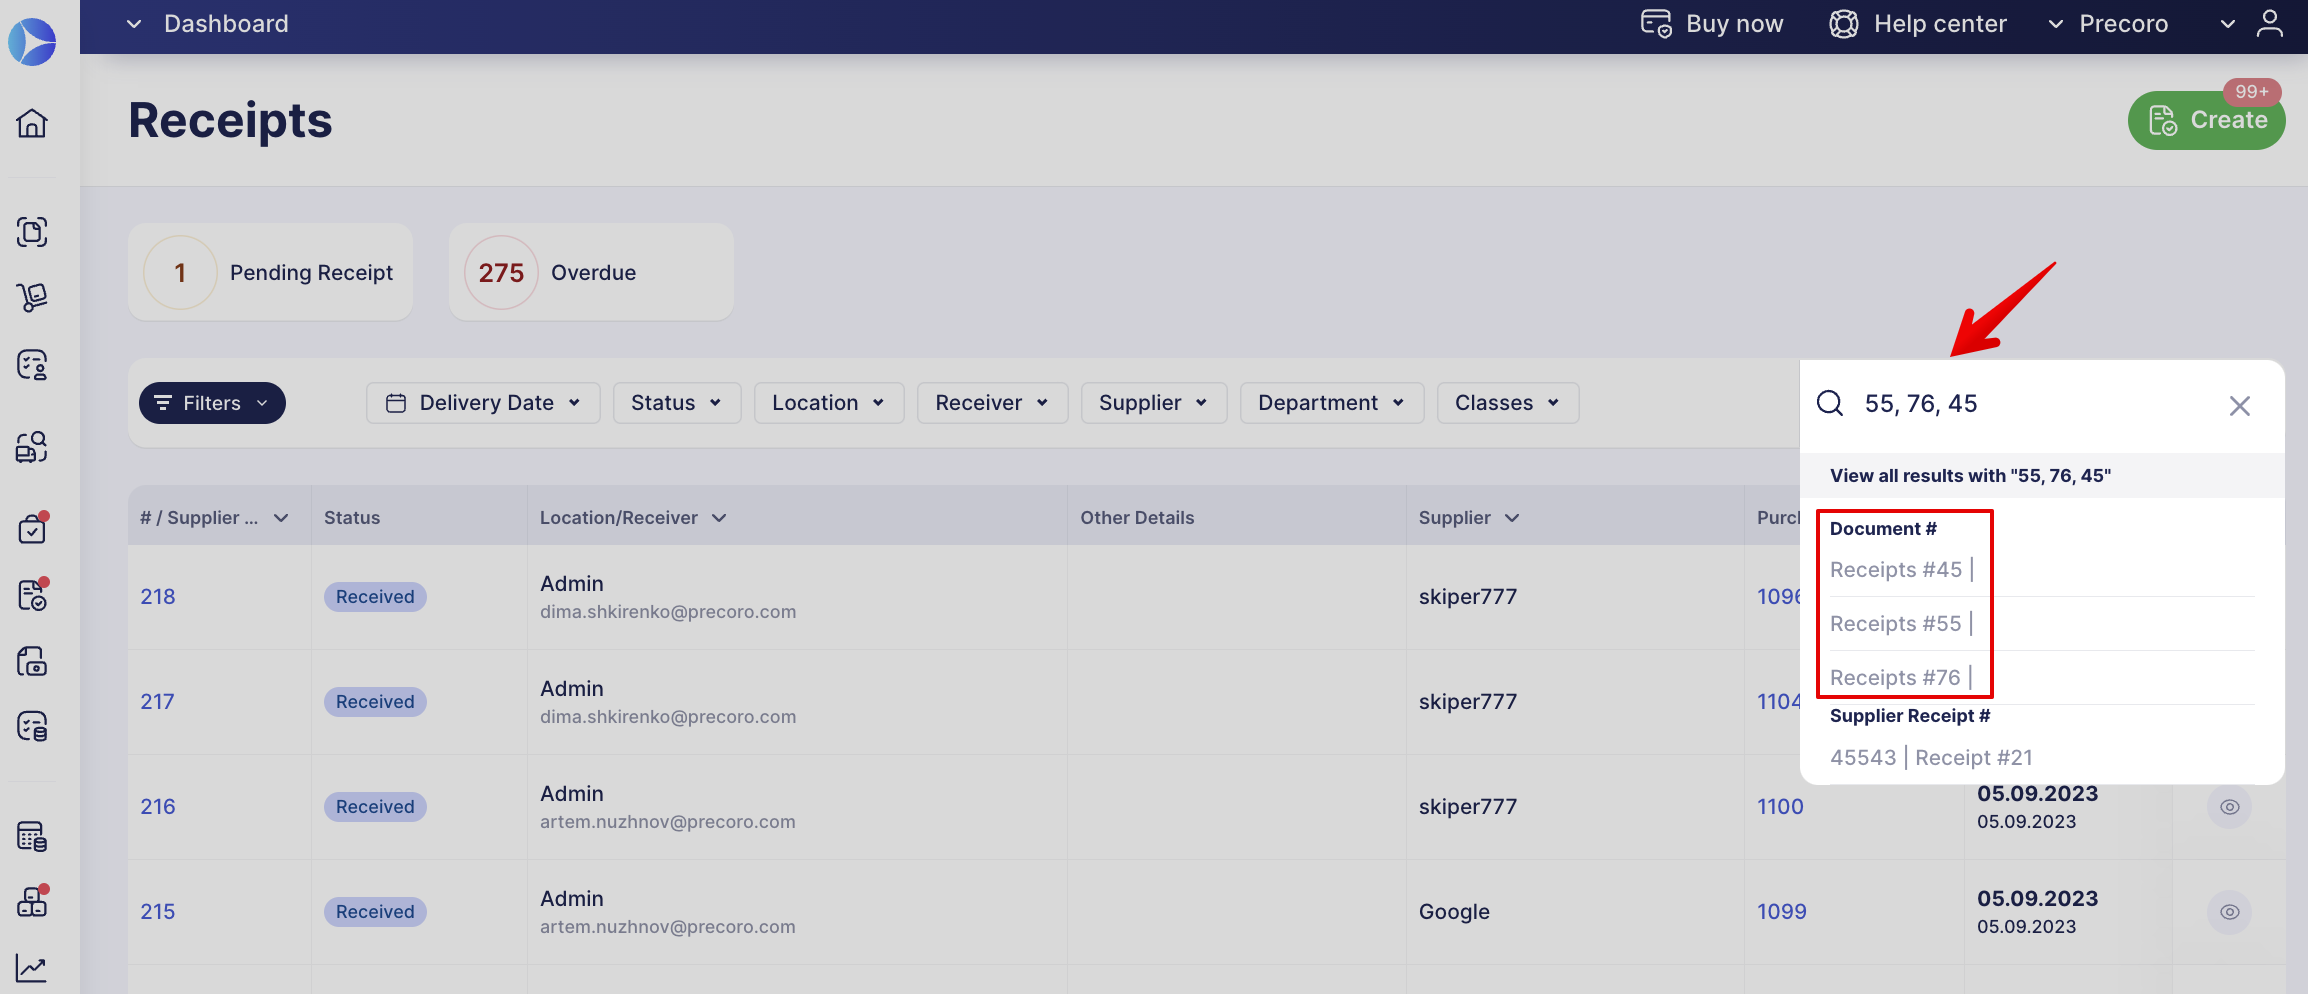Sort by Location/Receiver column header
Screen dimensions: 2308x994
point(632,518)
